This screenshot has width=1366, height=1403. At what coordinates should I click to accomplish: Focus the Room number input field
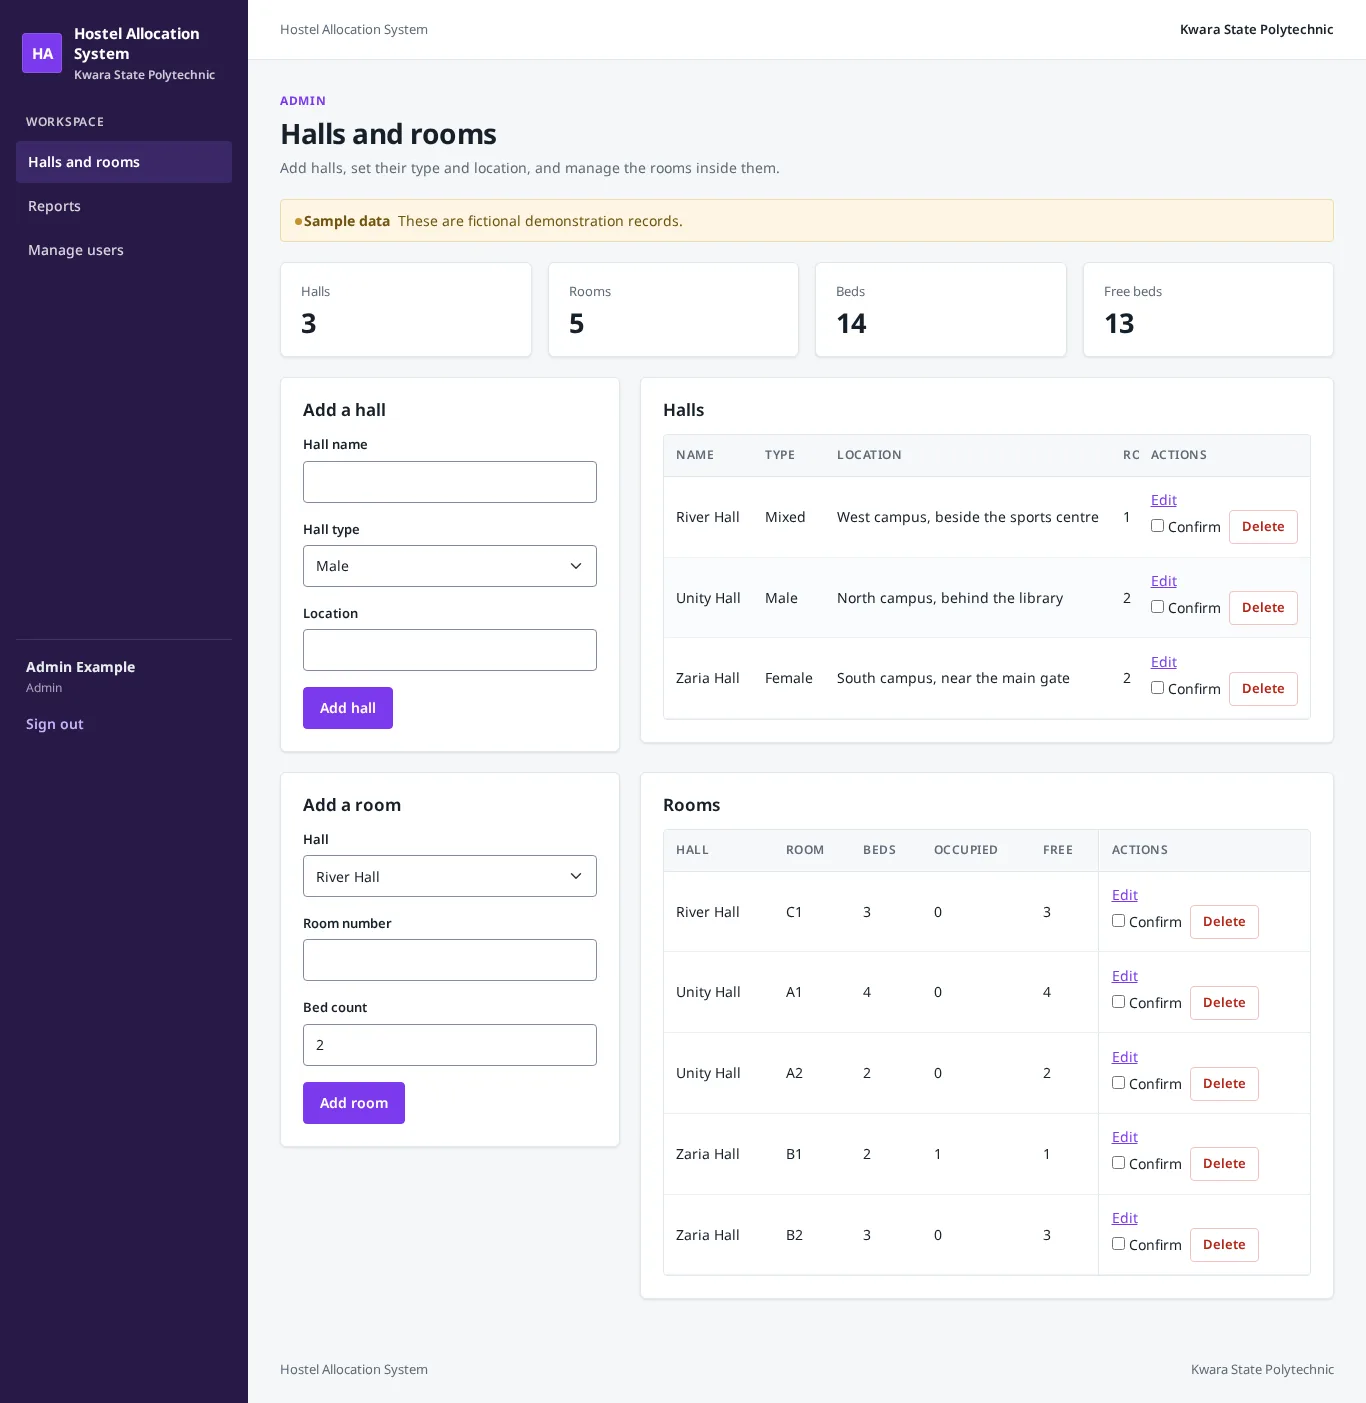450,960
